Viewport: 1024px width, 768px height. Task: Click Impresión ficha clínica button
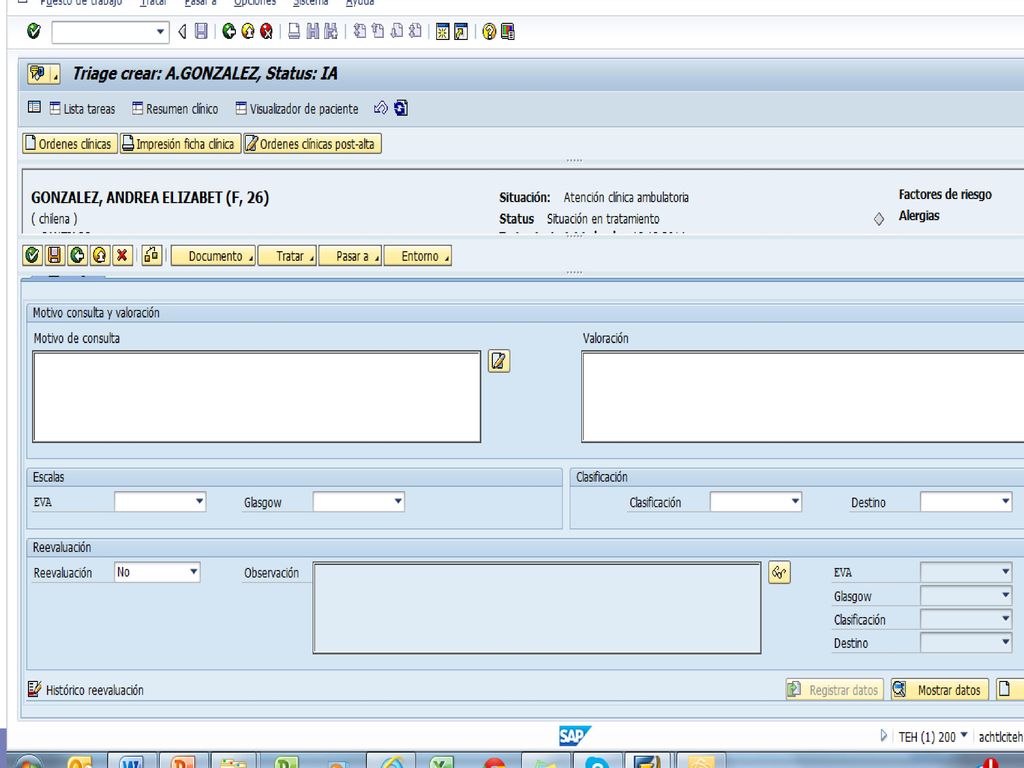pos(180,144)
